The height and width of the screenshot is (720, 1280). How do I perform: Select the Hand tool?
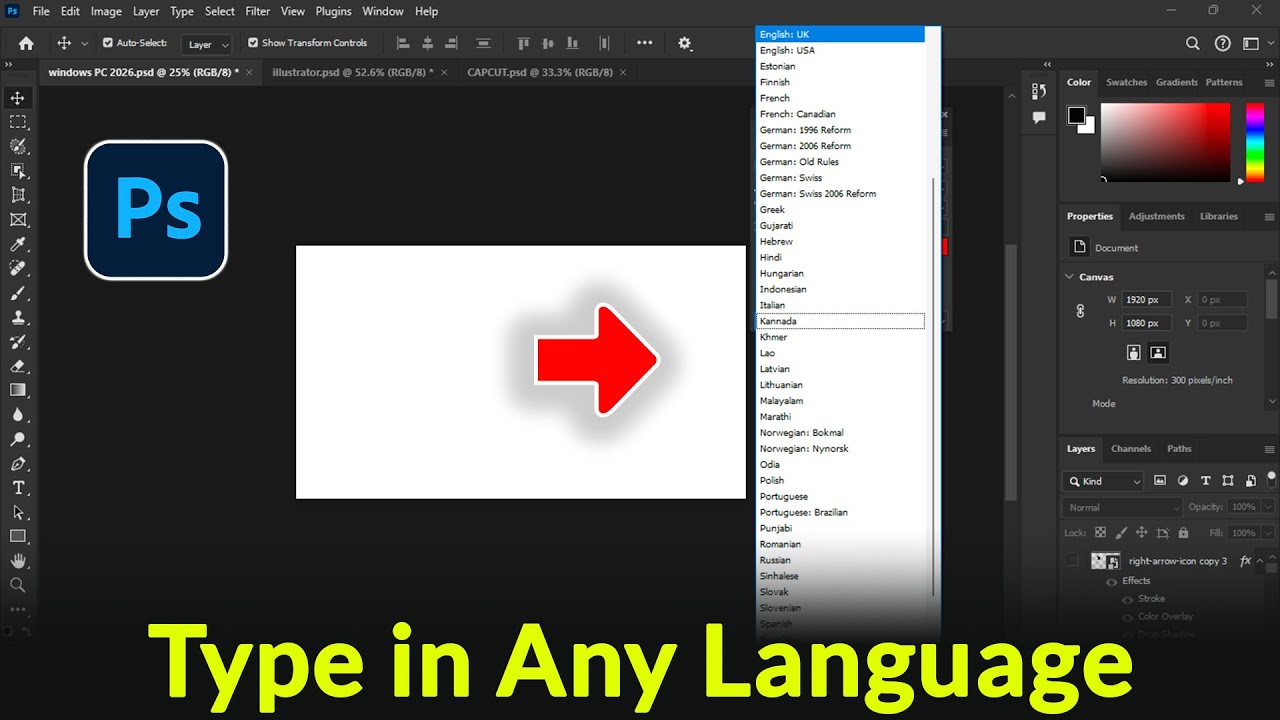(18, 561)
